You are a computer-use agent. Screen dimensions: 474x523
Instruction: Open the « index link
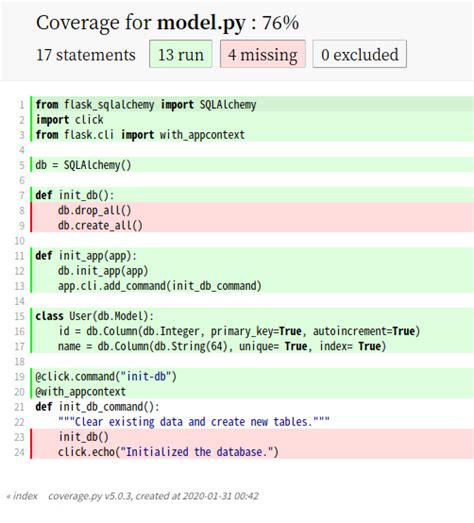click(x=22, y=496)
